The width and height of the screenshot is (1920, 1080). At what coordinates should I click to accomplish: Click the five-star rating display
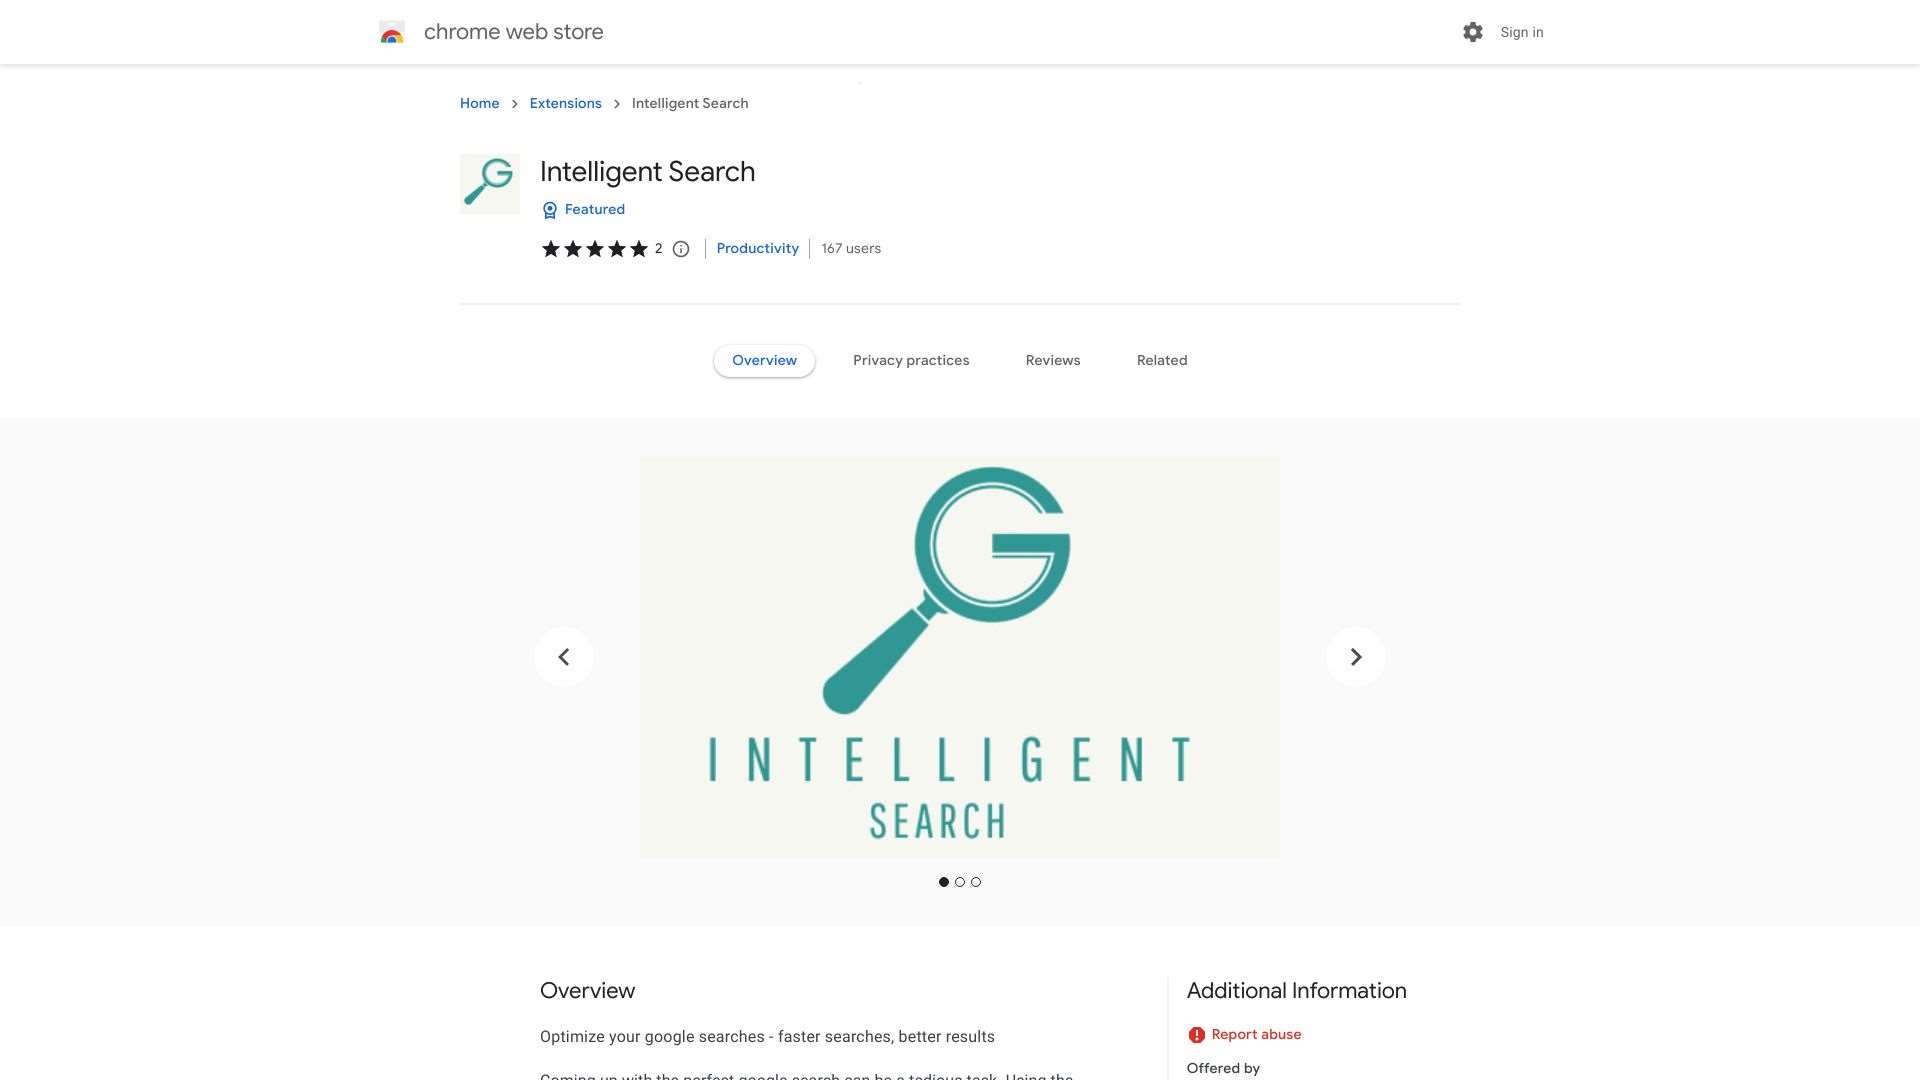pos(594,248)
